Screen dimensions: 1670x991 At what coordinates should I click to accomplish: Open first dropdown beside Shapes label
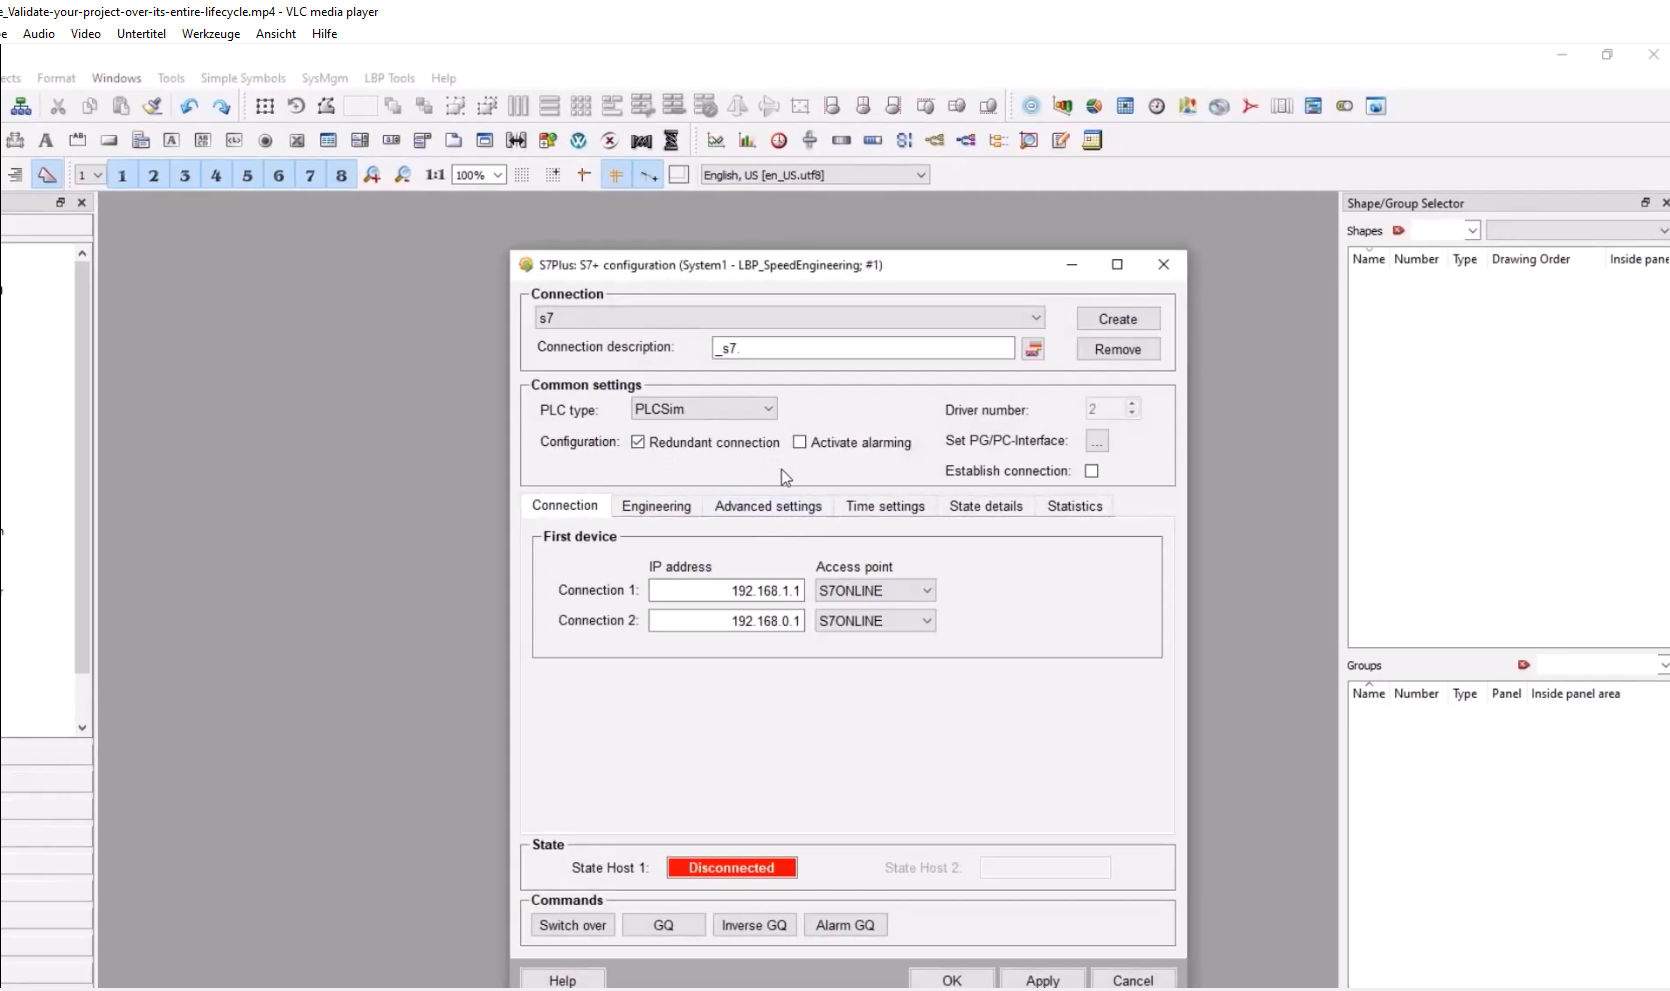[1446, 231]
